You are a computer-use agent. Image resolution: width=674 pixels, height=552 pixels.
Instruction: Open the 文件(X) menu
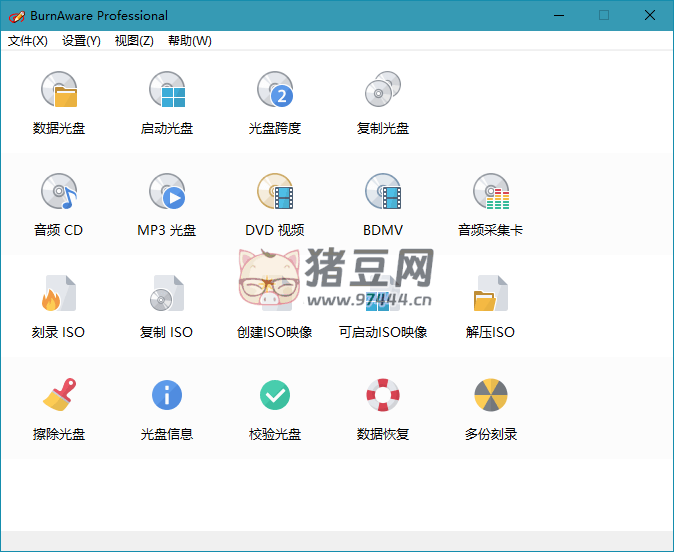[x=28, y=41]
